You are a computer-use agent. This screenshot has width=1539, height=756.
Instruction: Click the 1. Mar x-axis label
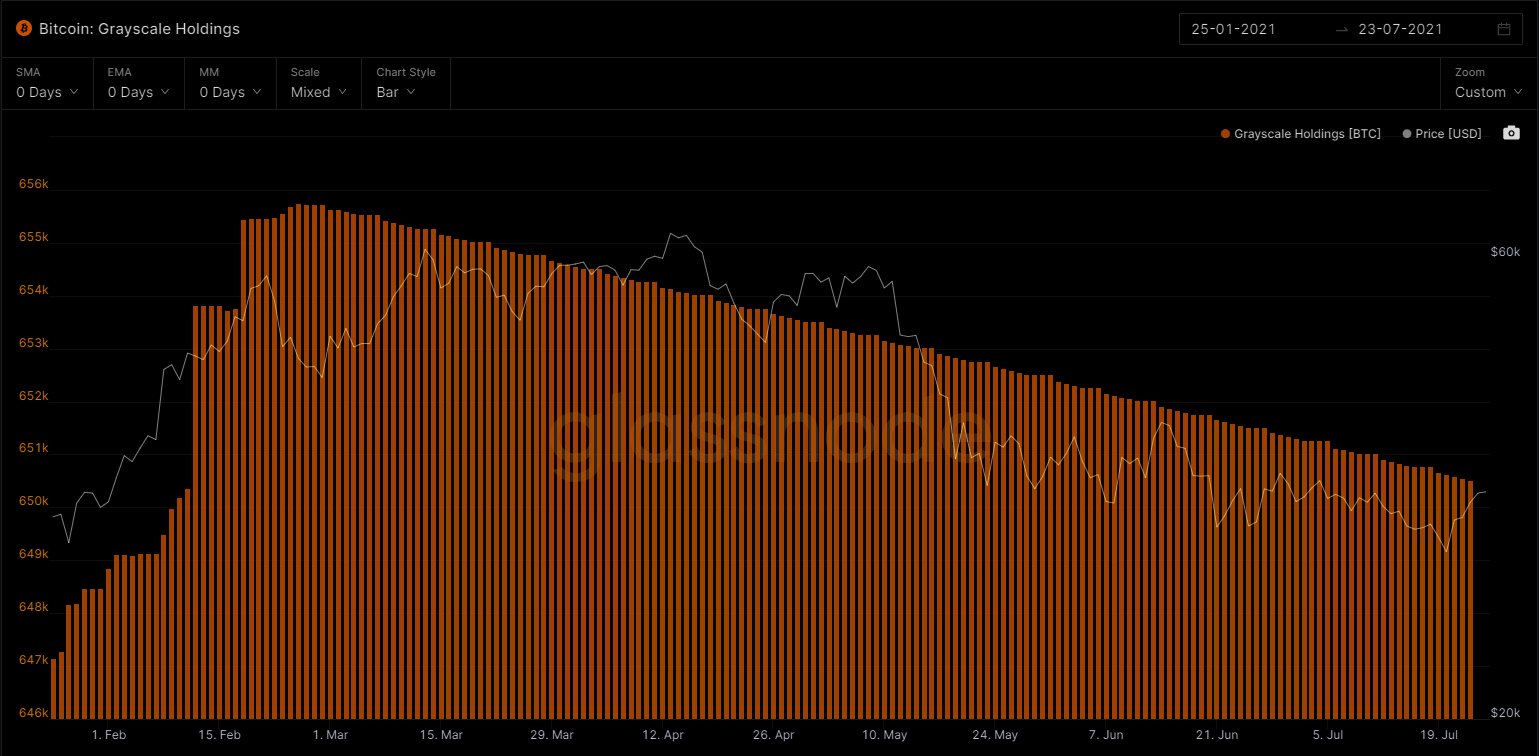point(330,735)
